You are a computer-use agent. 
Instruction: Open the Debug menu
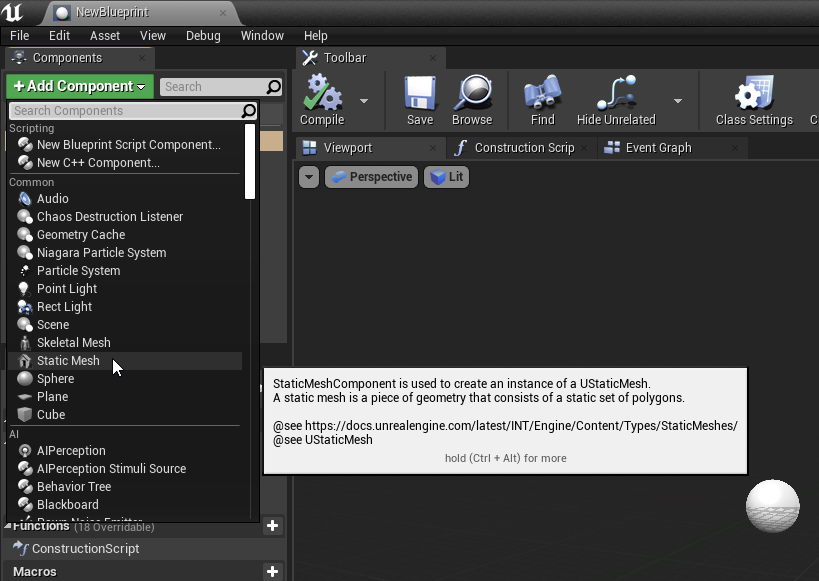[x=203, y=36]
